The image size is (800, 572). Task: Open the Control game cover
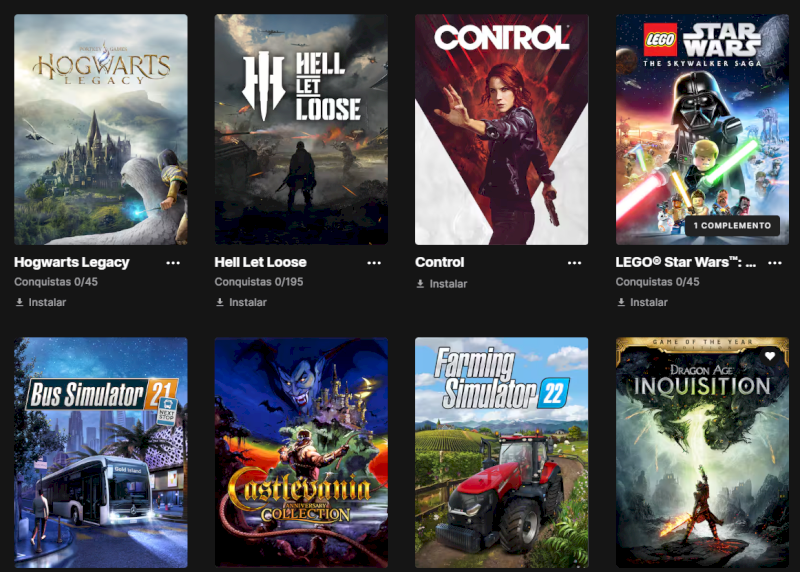pyautogui.click(x=502, y=130)
